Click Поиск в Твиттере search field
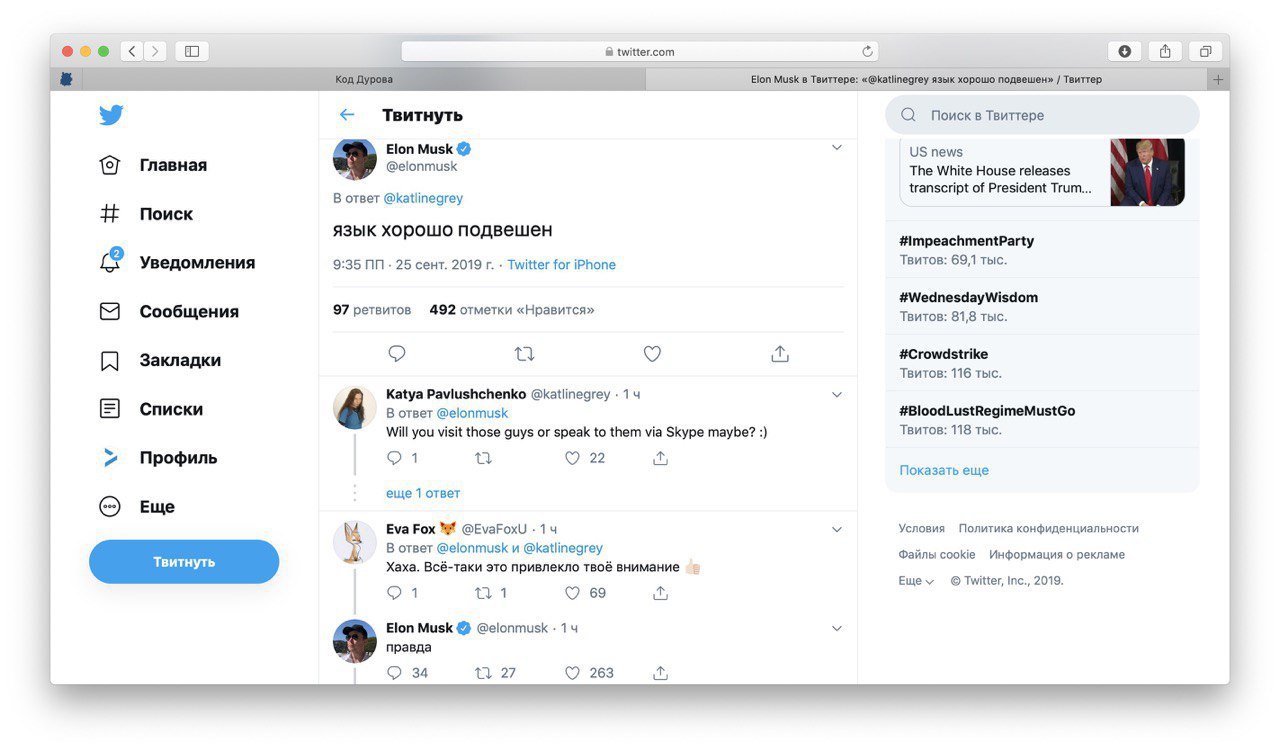Screen dimensions: 1280x751 click(1042, 115)
